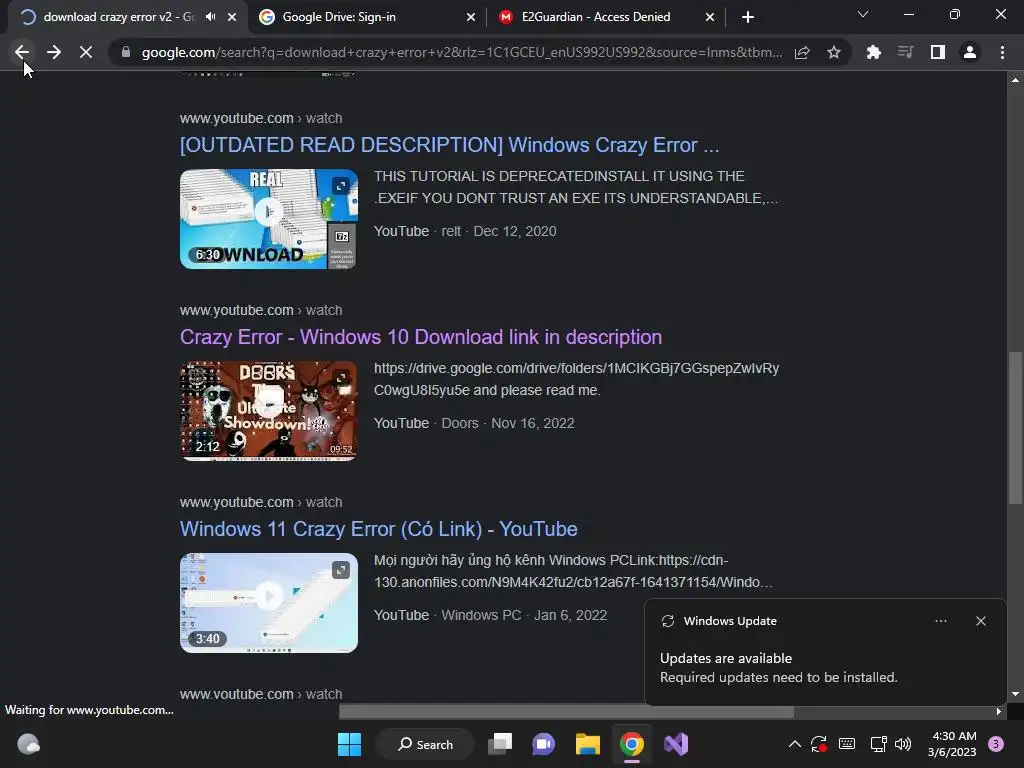Click the relt Dec 12, 2020 source line
This screenshot has height=768, width=1024.
click(x=465, y=231)
